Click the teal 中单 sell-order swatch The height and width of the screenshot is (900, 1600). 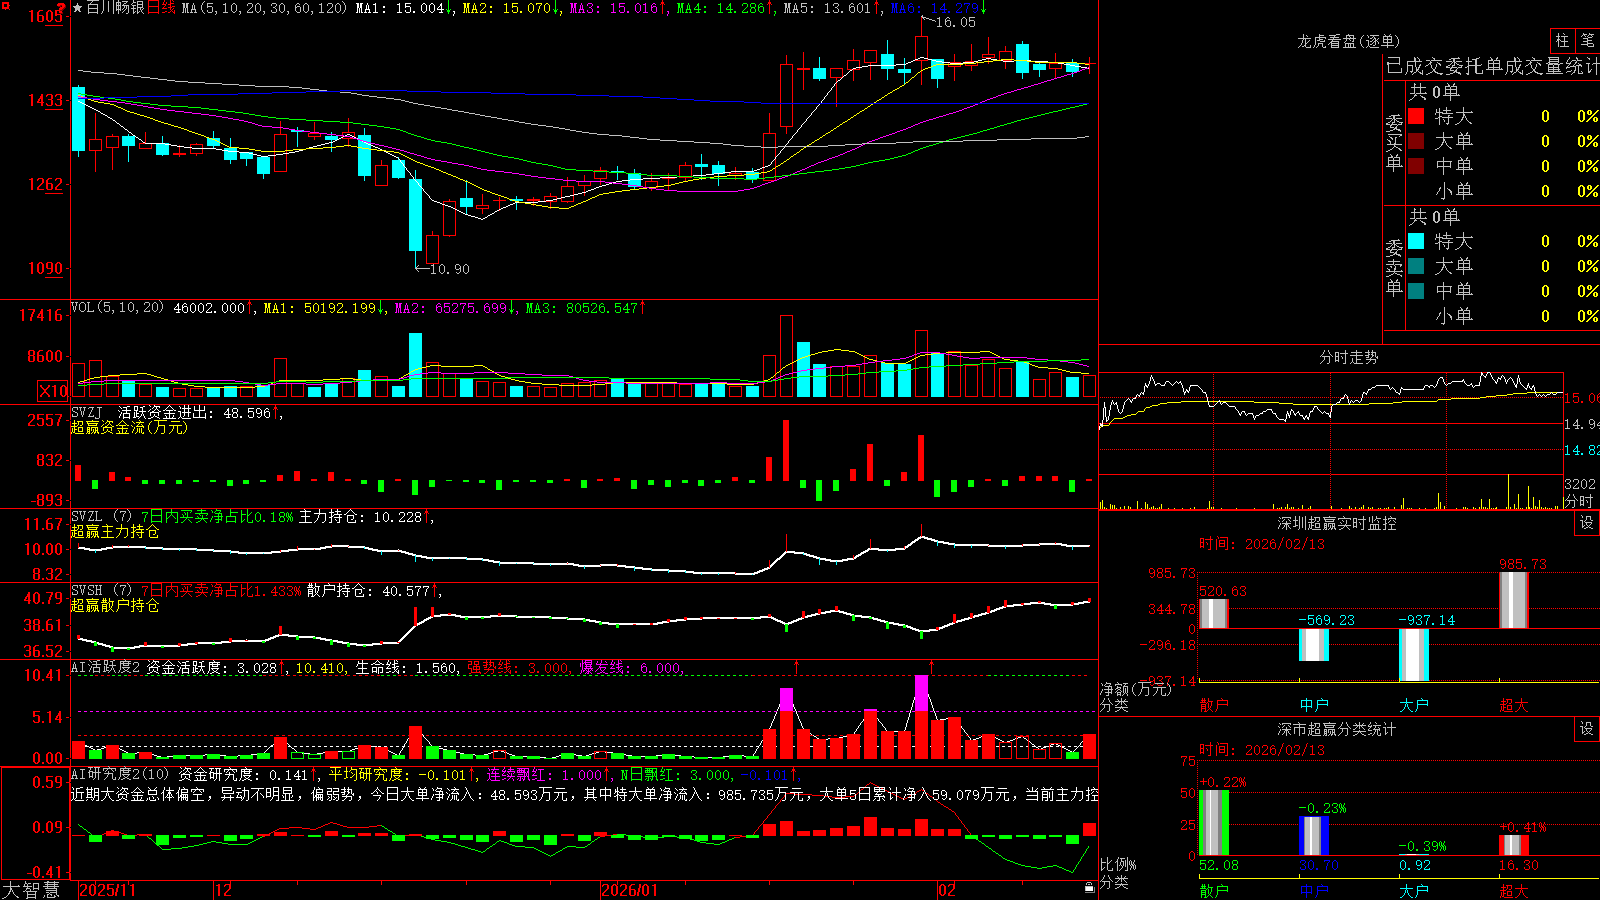(1416, 291)
